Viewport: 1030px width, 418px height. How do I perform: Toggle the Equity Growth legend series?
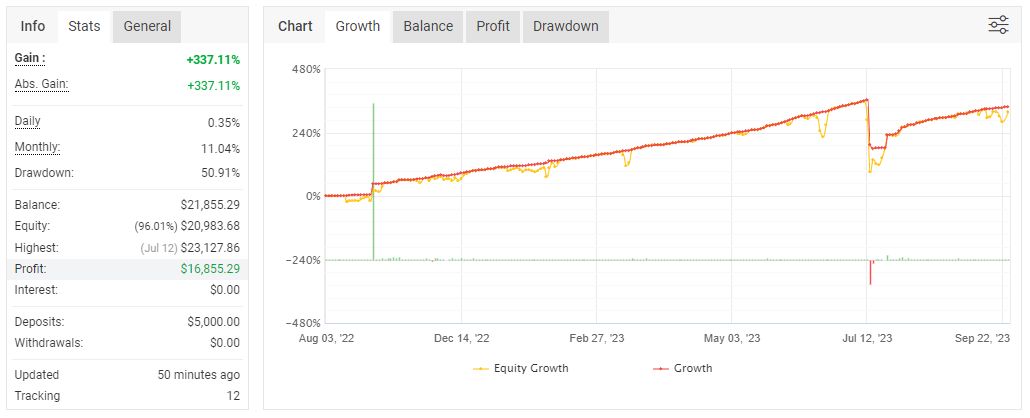(x=521, y=368)
